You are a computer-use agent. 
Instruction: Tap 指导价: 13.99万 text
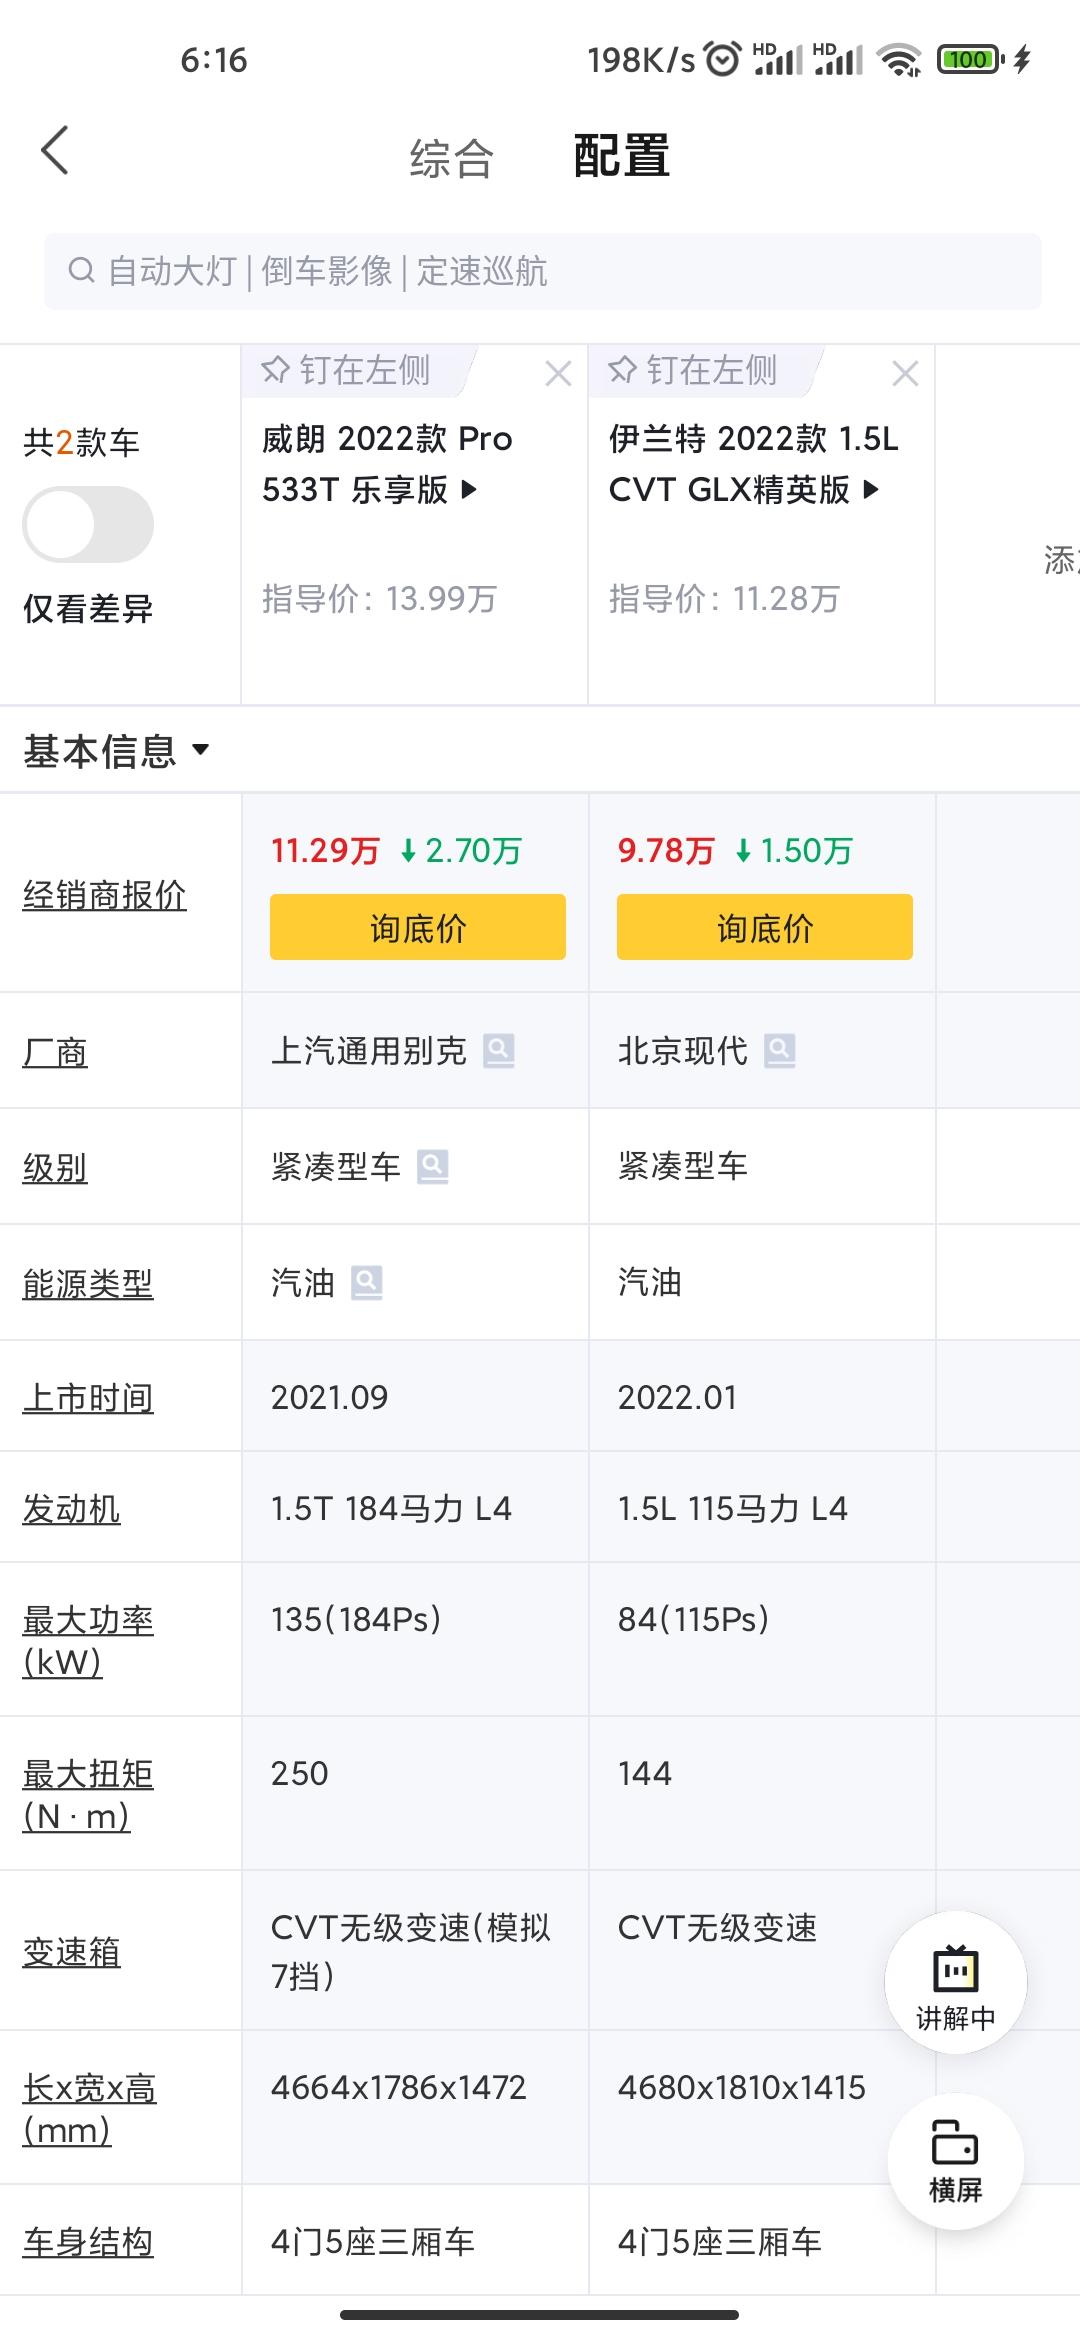pyautogui.click(x=380, y=598)
